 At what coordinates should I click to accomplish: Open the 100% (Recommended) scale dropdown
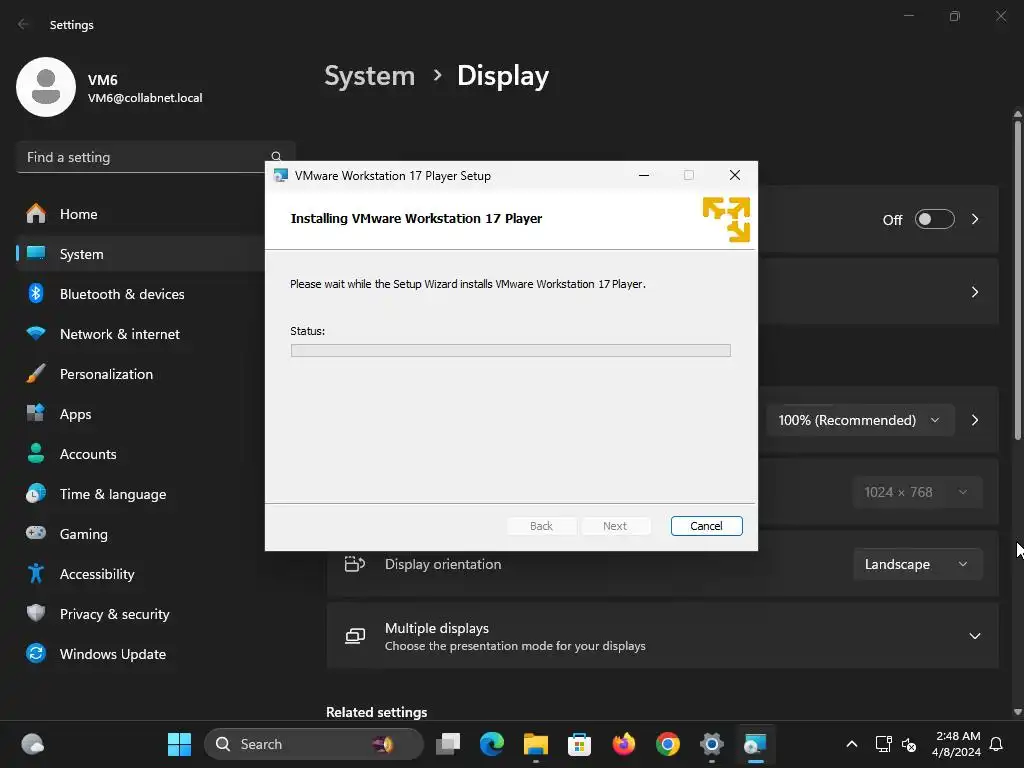tap(859, 420)
